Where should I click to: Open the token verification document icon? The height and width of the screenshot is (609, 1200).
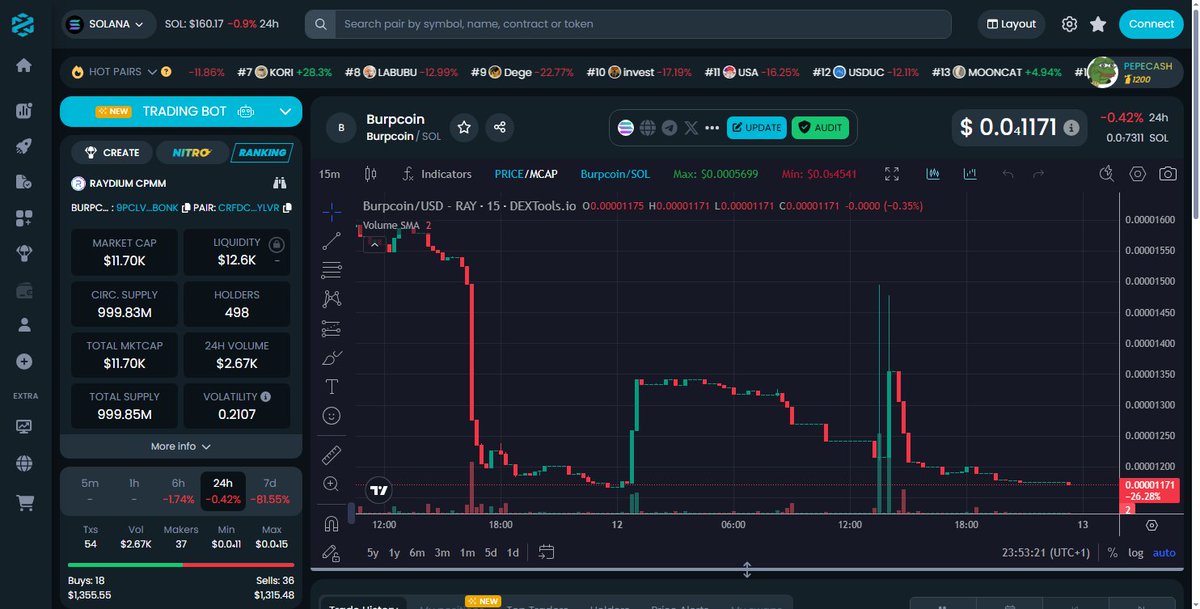click(24, 181)
